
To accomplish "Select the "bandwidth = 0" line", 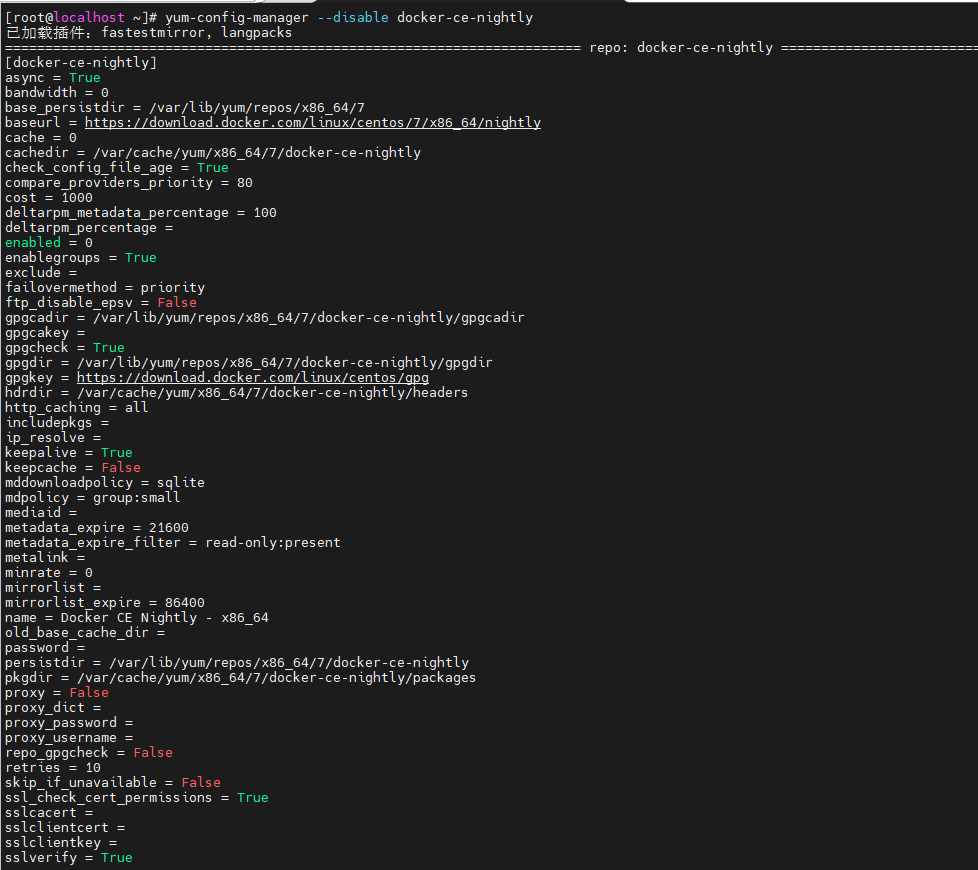I will pyautogui.click(x=57, y=93).
